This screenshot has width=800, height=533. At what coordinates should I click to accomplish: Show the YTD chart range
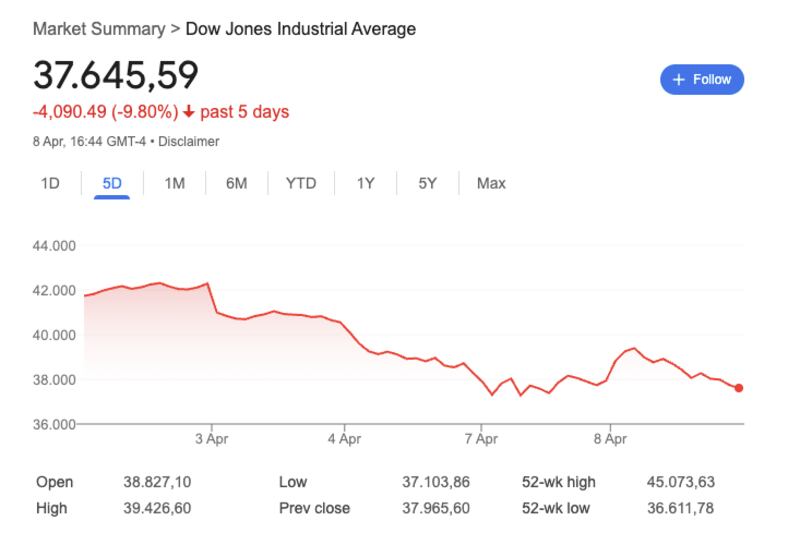(x=300, y=183)
